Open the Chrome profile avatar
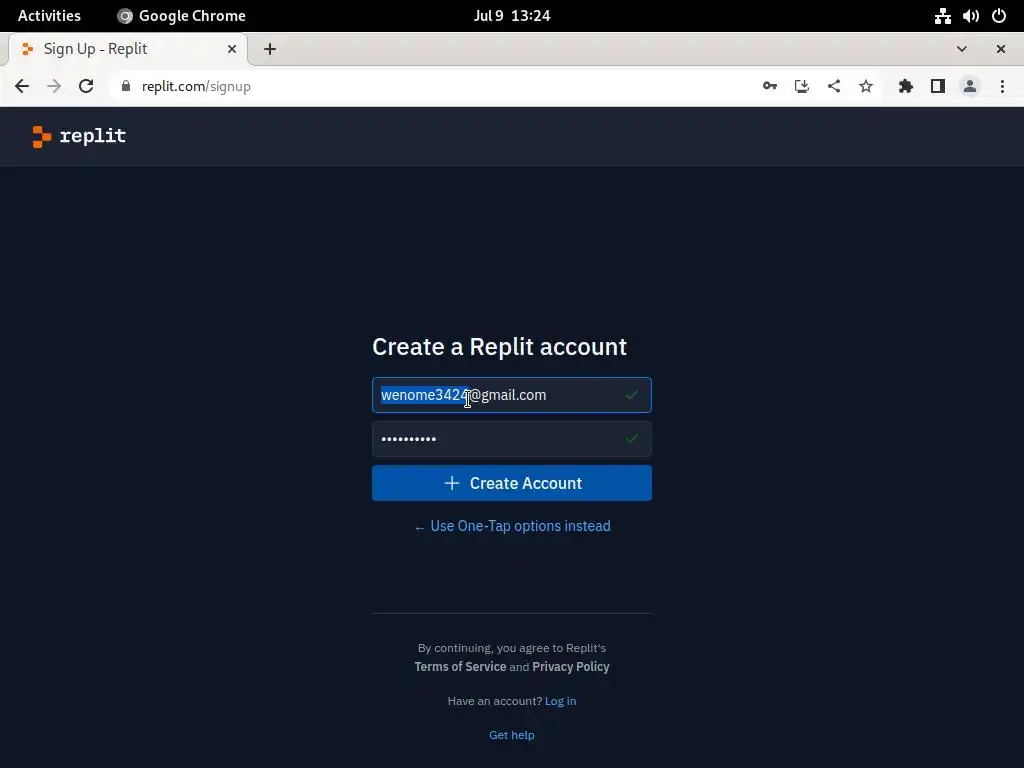The height and width of the screenshot is (768, 1024). (x=970, y=86)
